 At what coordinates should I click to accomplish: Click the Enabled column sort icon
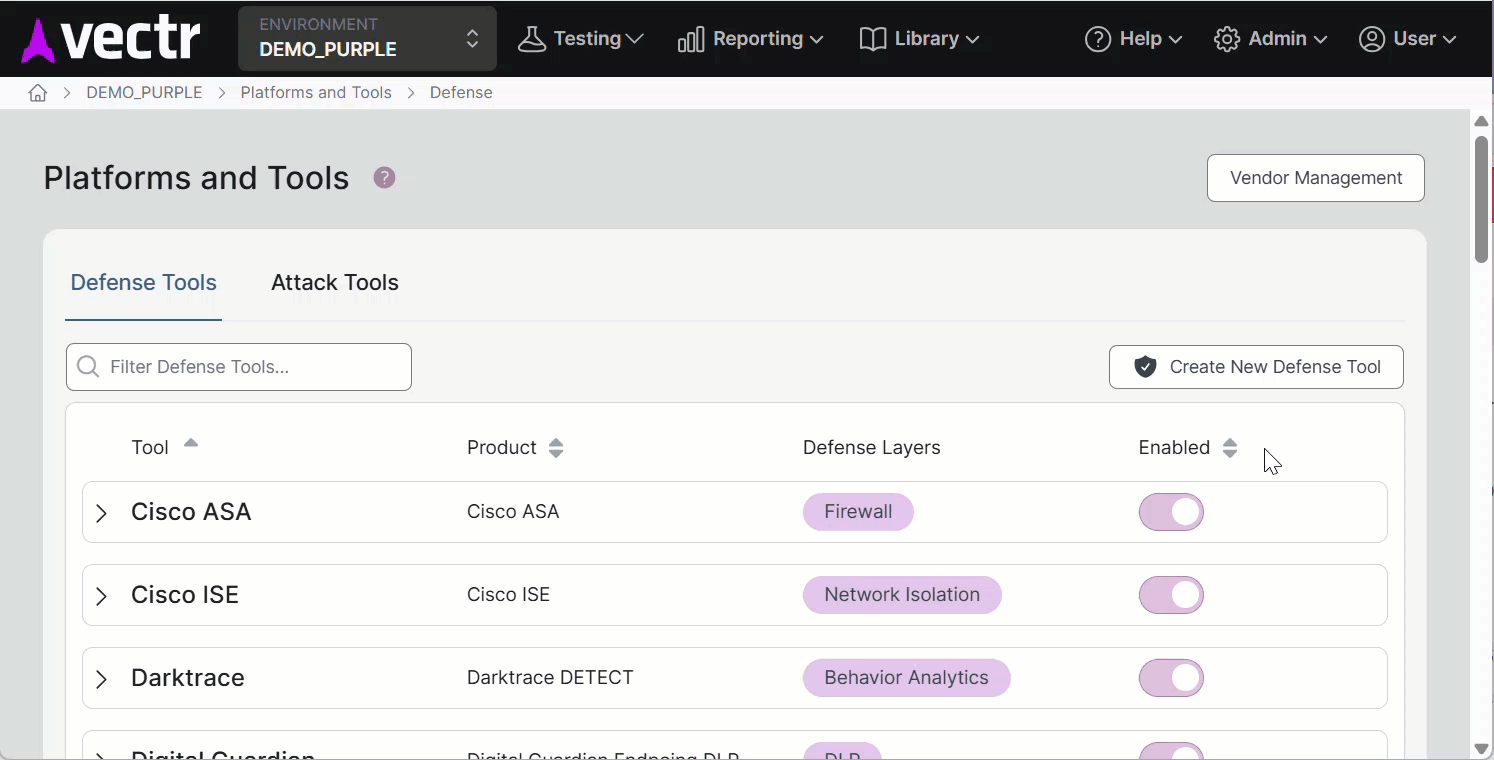point(1230,448)
